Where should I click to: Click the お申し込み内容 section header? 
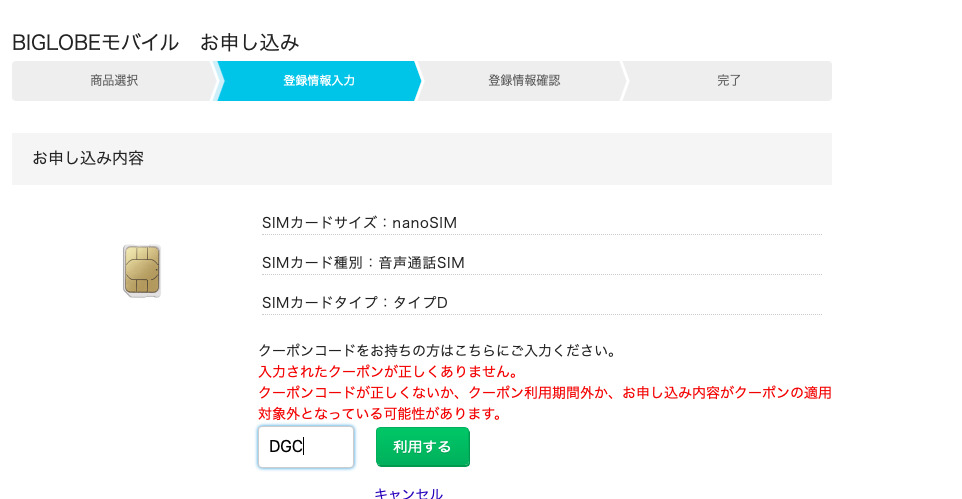click(x=88, y=158)
